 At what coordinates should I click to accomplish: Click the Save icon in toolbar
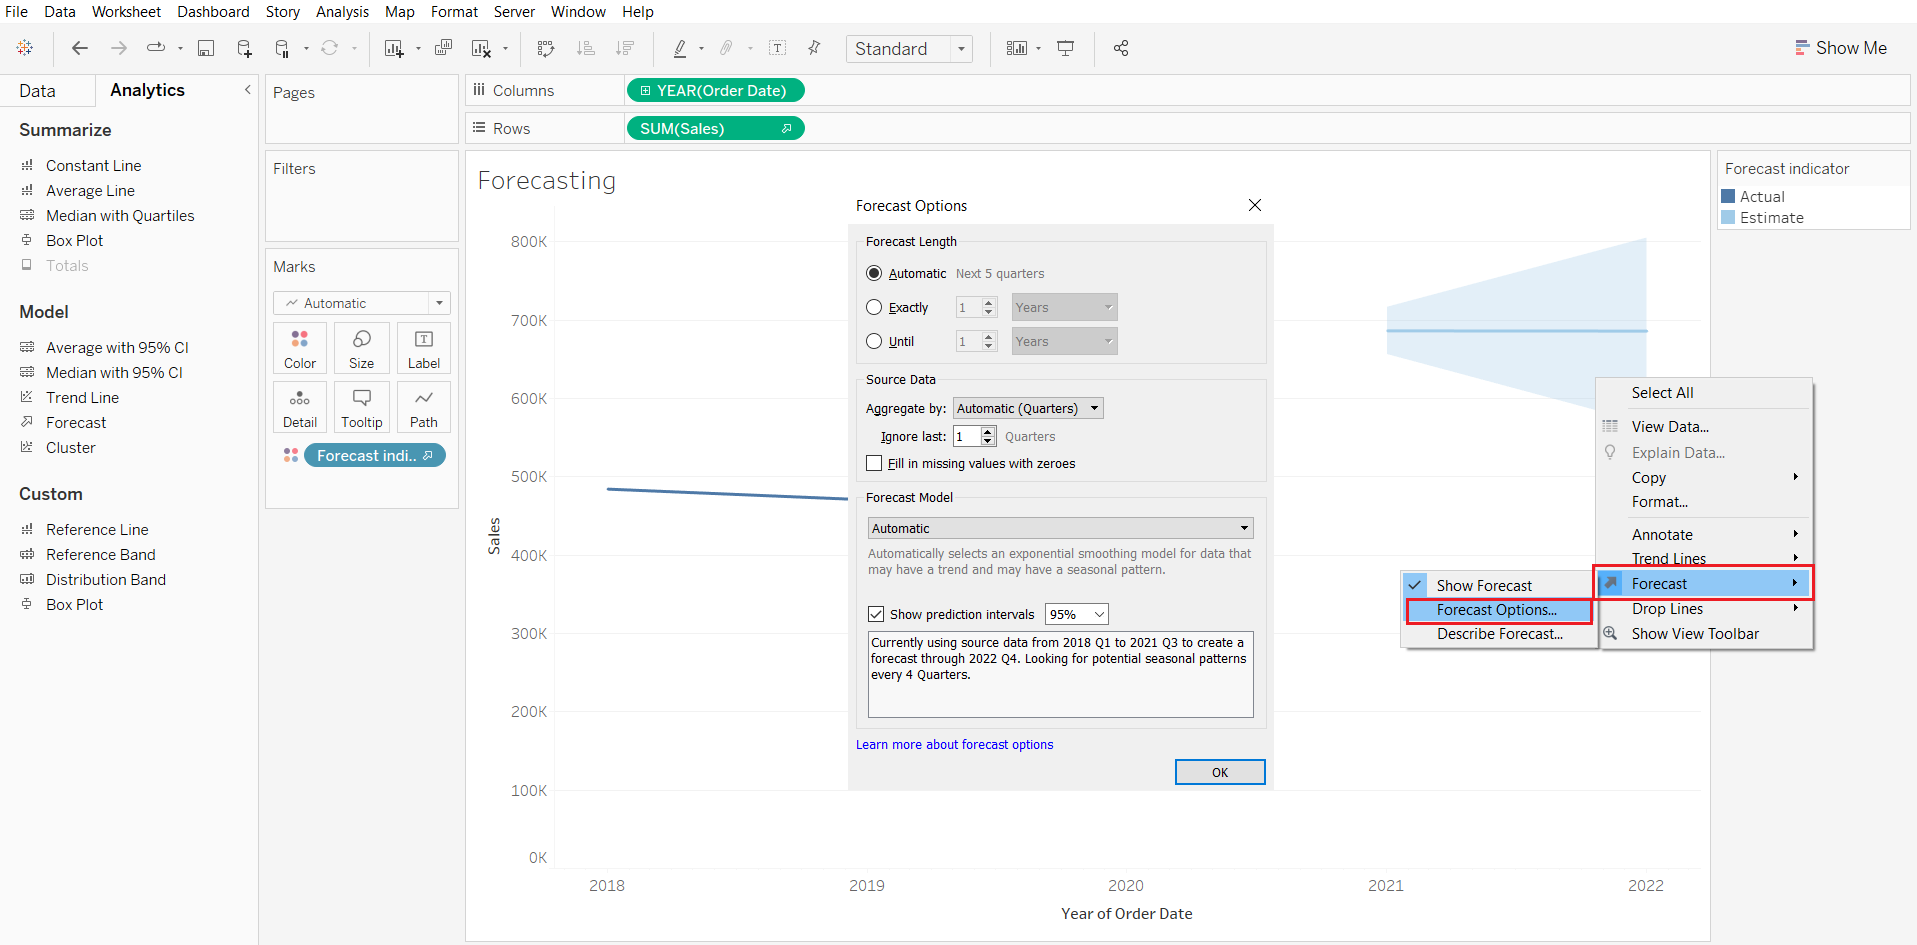(x=206, y=48)
